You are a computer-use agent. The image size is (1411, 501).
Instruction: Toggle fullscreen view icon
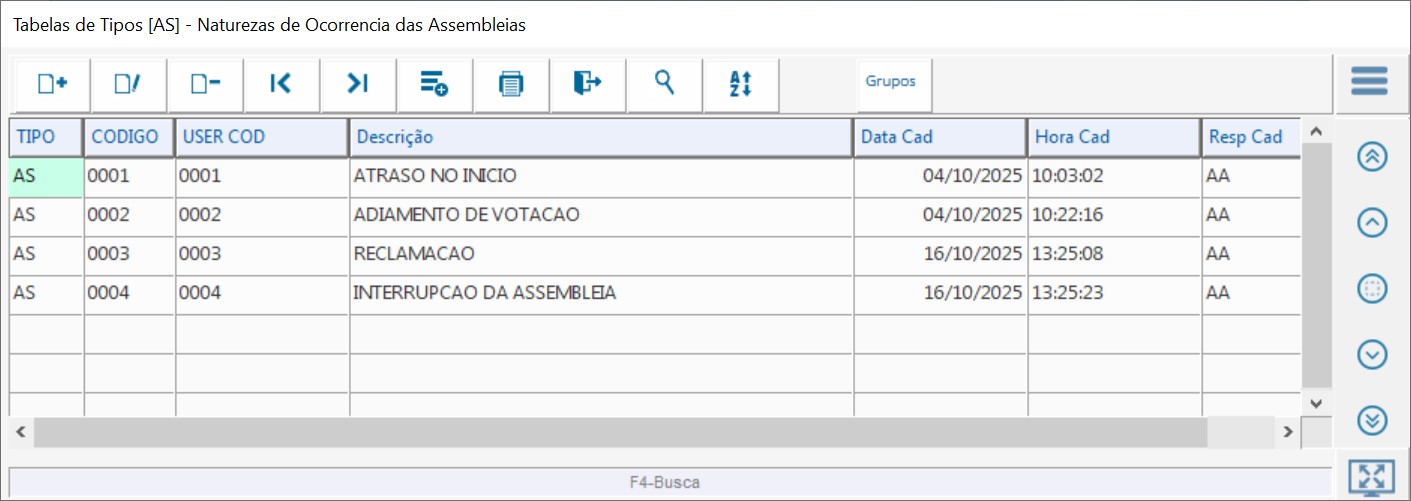[x=1370, y=478]
